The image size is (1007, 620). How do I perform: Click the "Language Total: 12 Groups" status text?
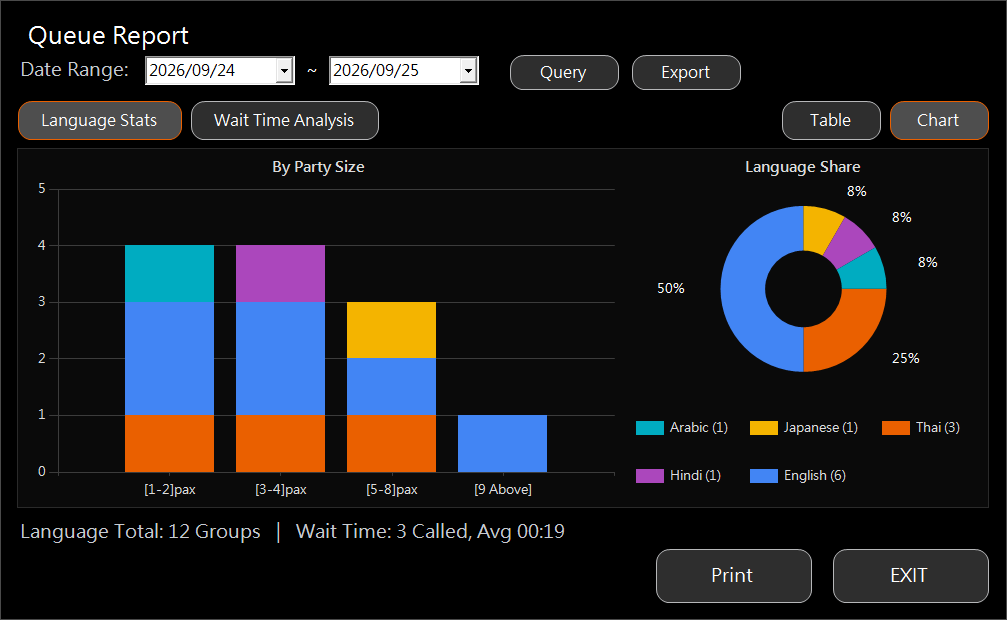141,531
